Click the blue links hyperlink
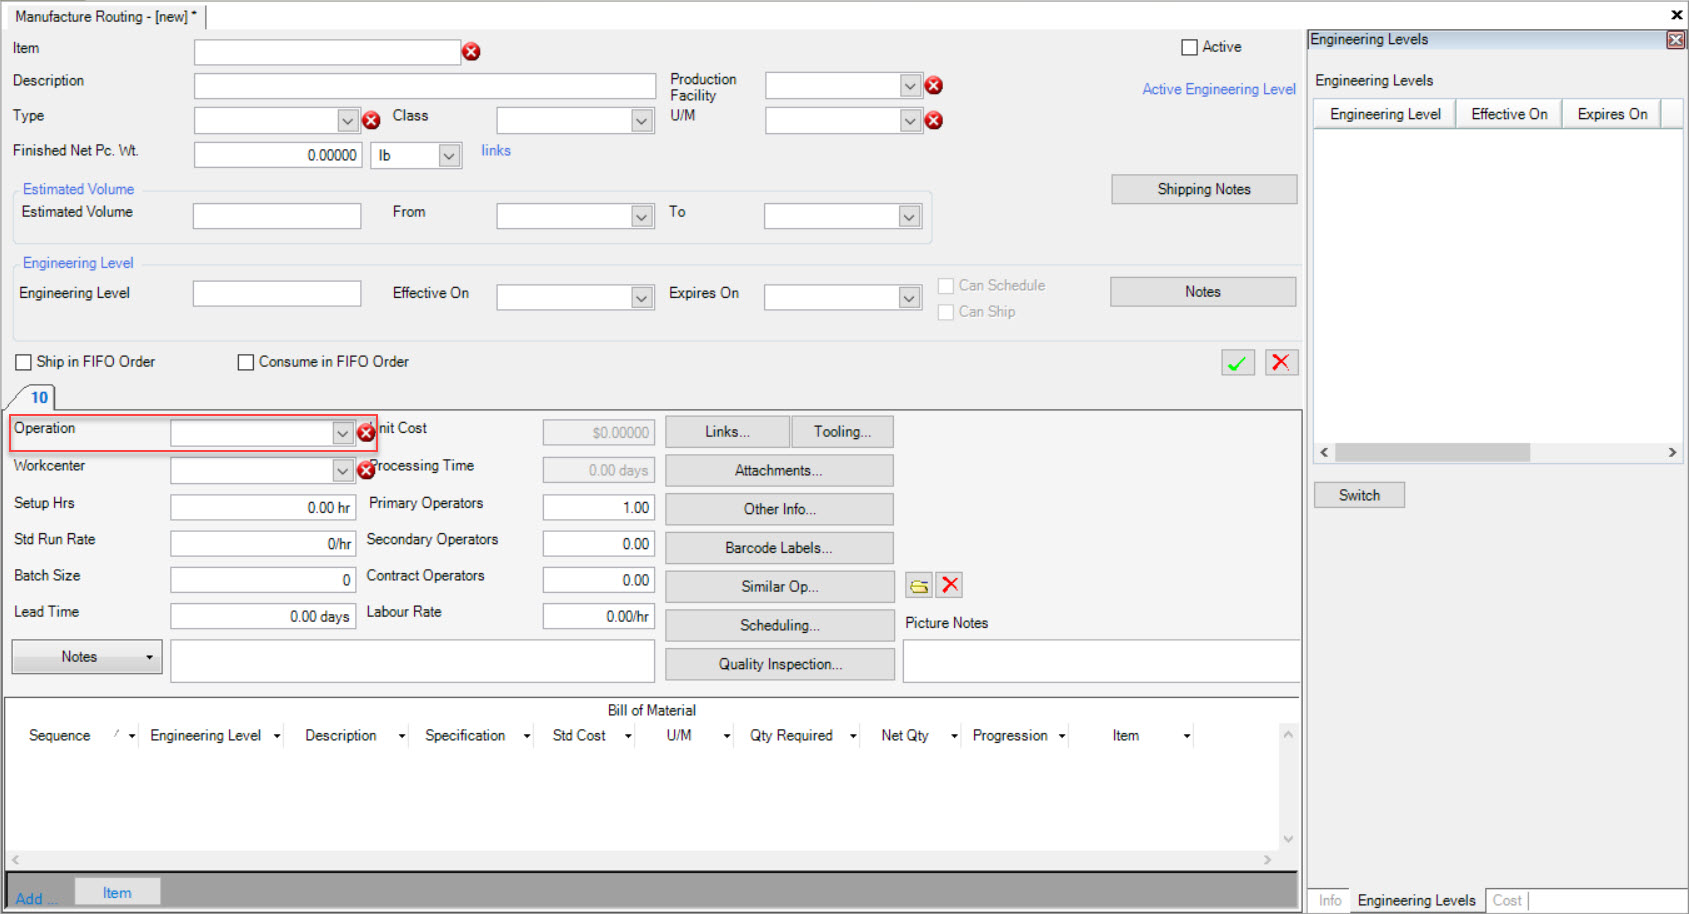The width and height of the screenshot is (1689, 914). (496, 150)
